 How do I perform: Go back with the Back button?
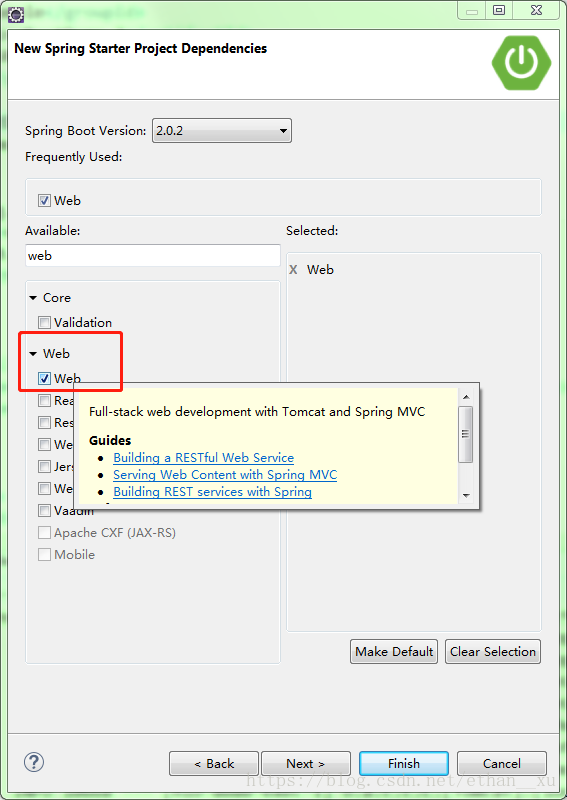pyautogui.click(x=214, y=763)
